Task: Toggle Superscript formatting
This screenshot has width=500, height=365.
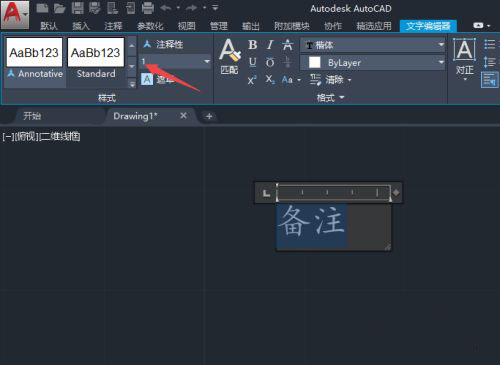Action: click(252, 80)
